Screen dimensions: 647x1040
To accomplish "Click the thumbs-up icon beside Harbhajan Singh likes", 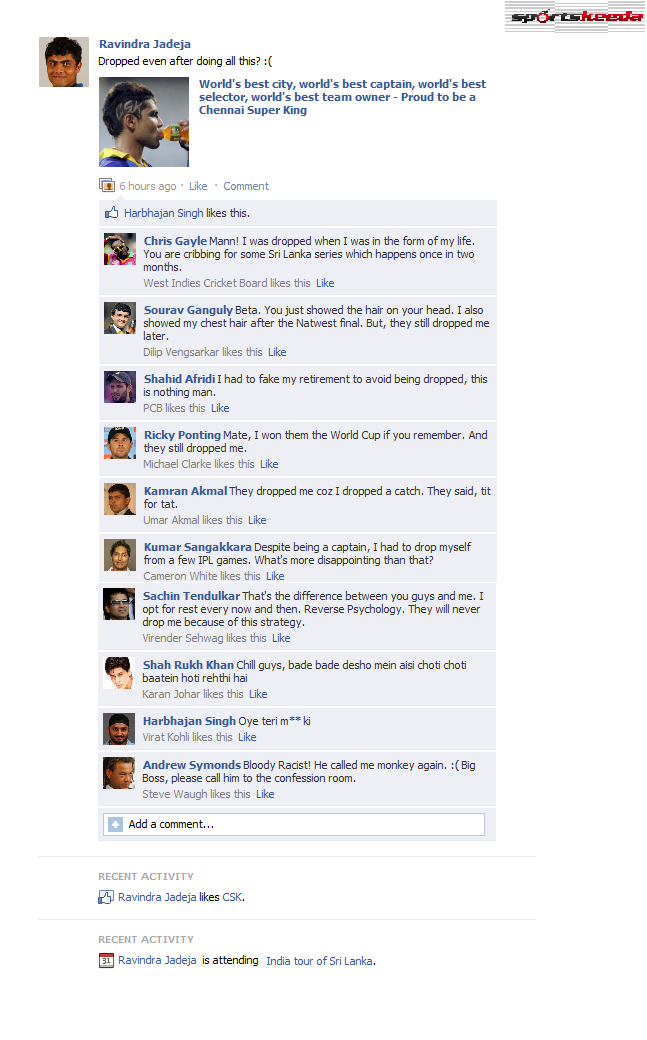I will coord(111,213).
